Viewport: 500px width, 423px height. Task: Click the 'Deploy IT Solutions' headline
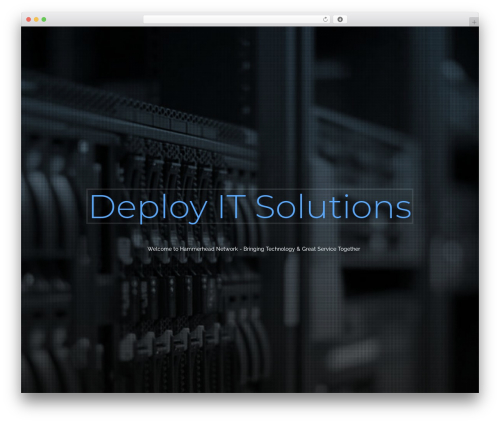250,207
